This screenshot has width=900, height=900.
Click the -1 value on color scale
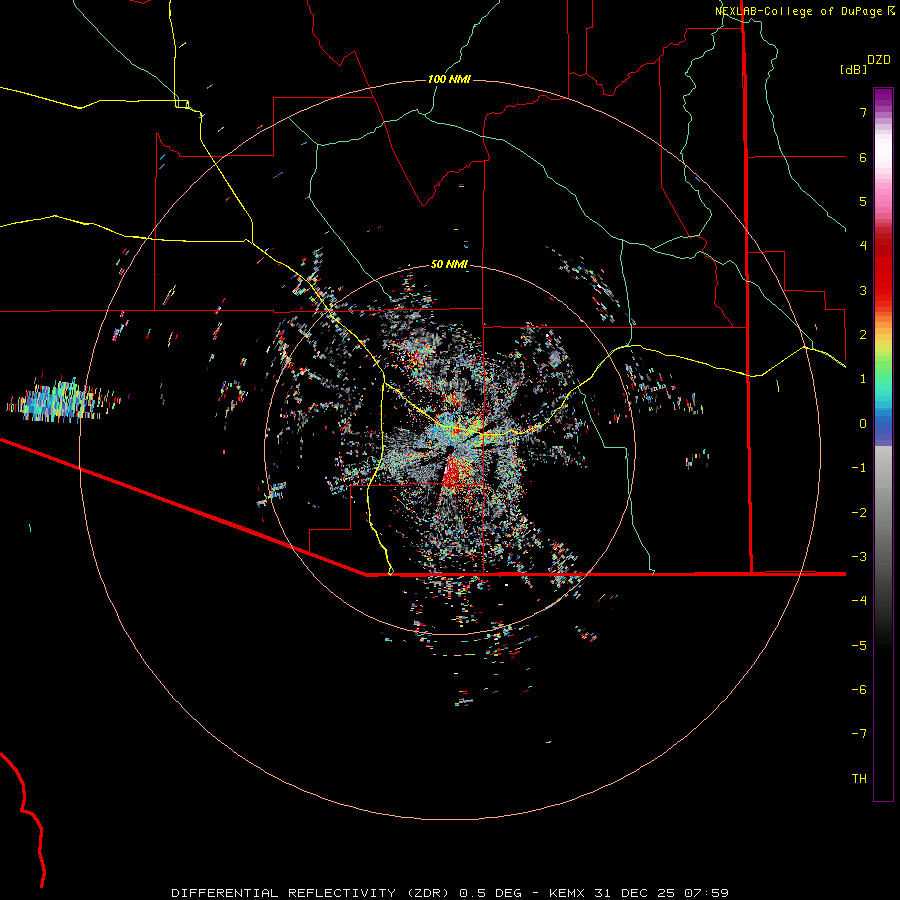[859, 468]
